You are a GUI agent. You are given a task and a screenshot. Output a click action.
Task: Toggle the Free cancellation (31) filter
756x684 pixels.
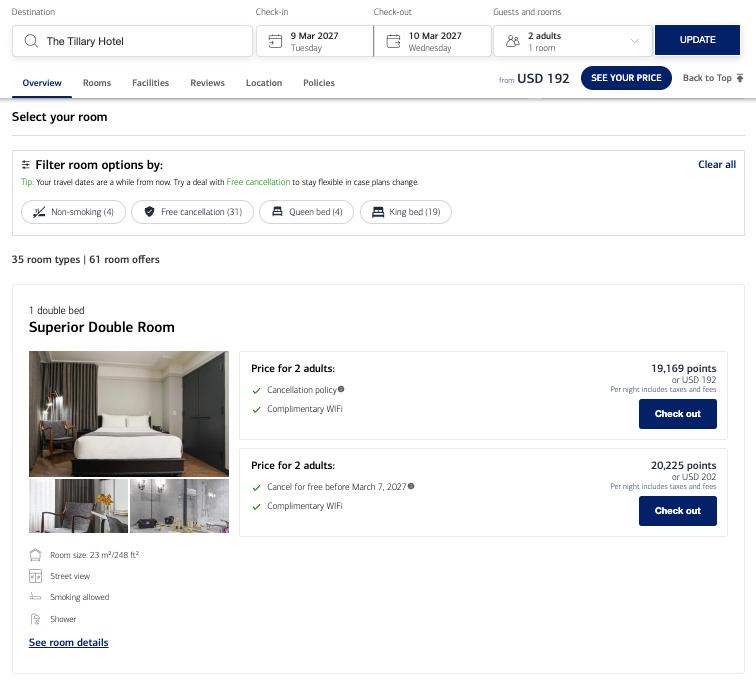pos(192,212)
